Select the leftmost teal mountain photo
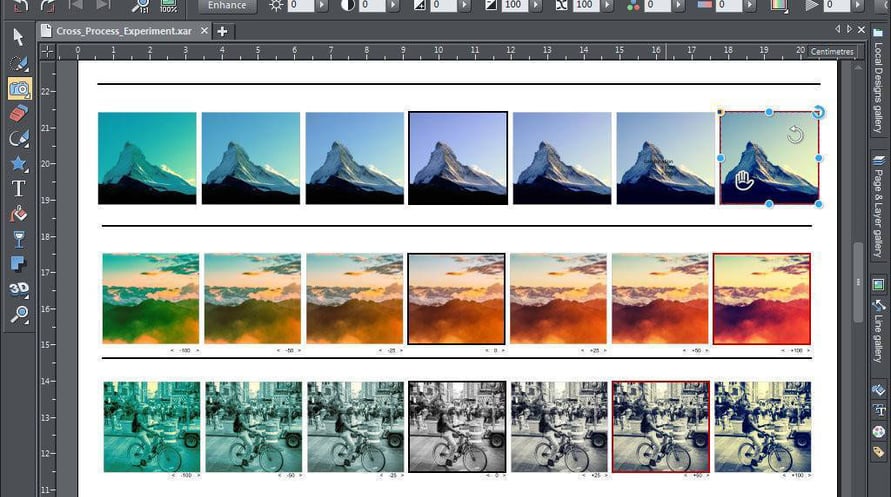Viewport: 891px width, 497px height. click(x=147, y=158)
